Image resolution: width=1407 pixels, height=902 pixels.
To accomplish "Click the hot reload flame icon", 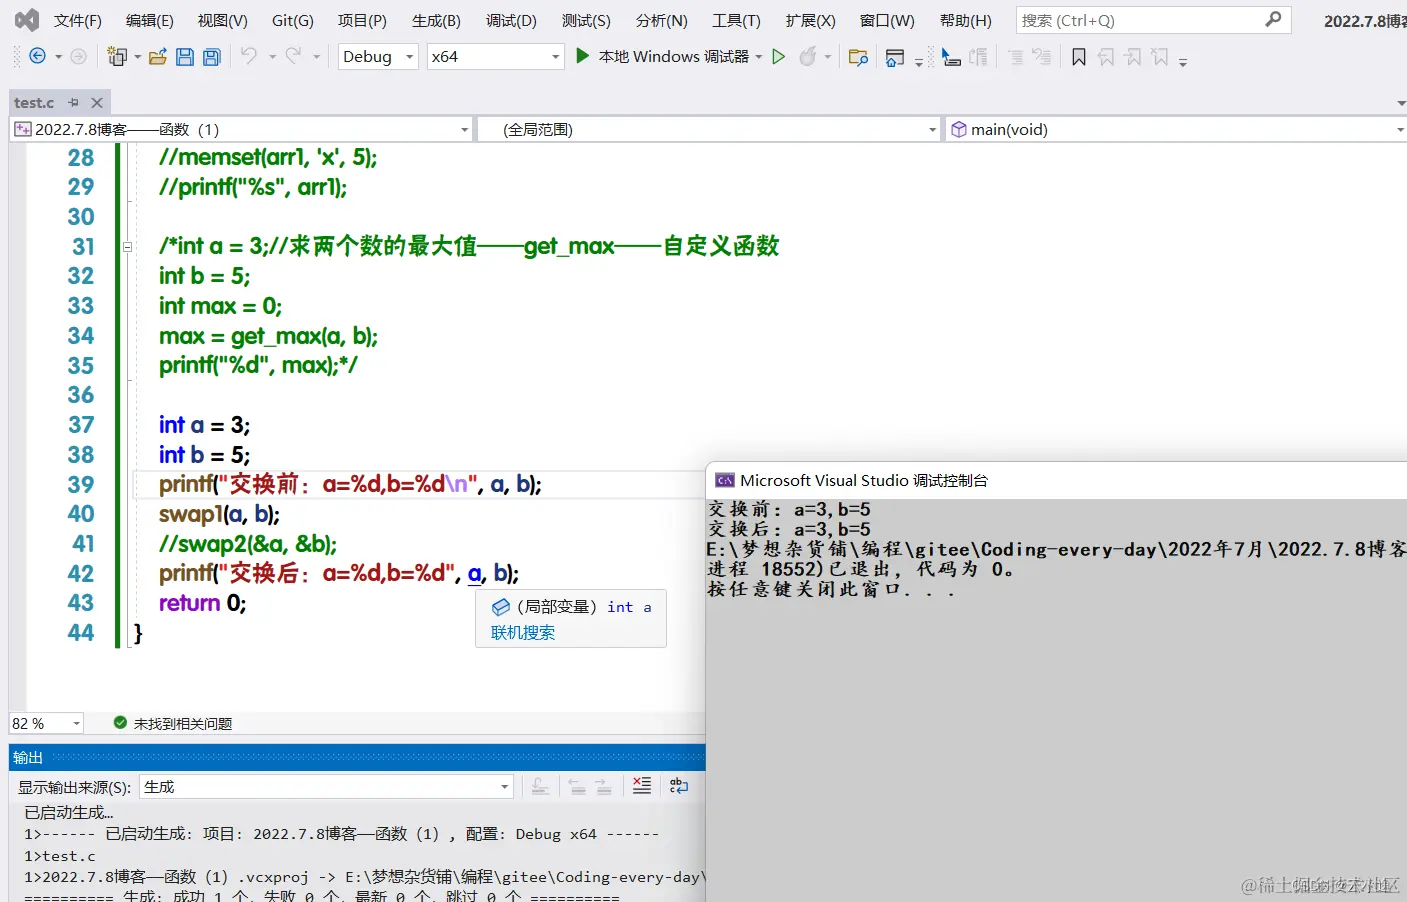I will pyautogui.click(x=808, y=57).
